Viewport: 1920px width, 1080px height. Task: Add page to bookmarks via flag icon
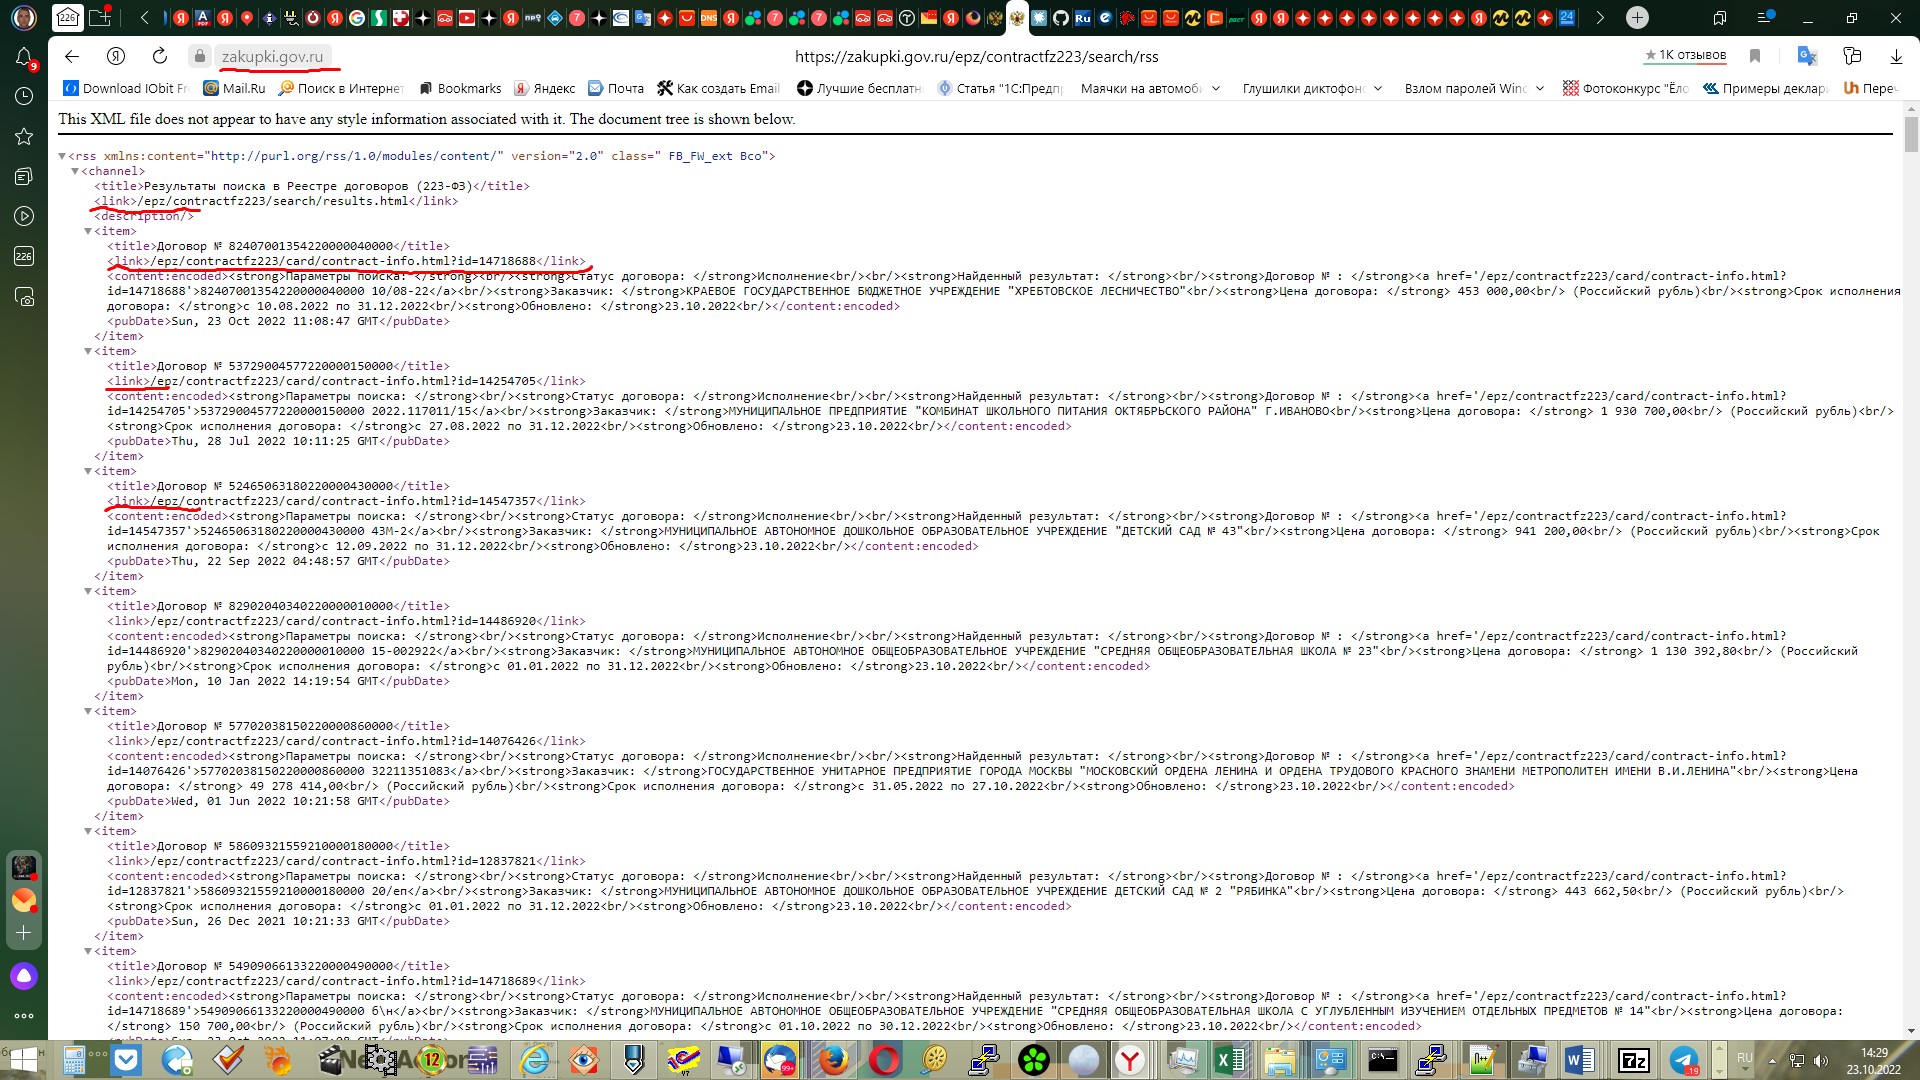1754,57
